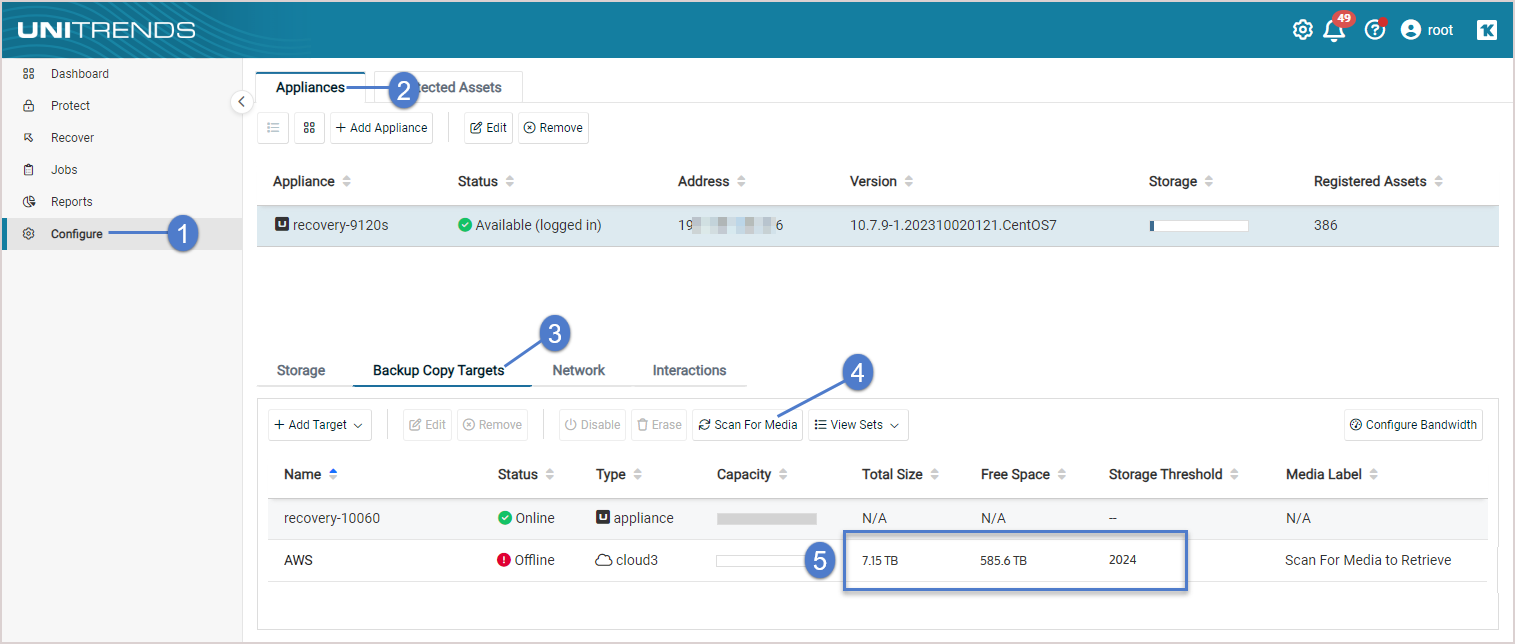Open the Interactions sub-tab
The image size is (1515, 644).
690,370
